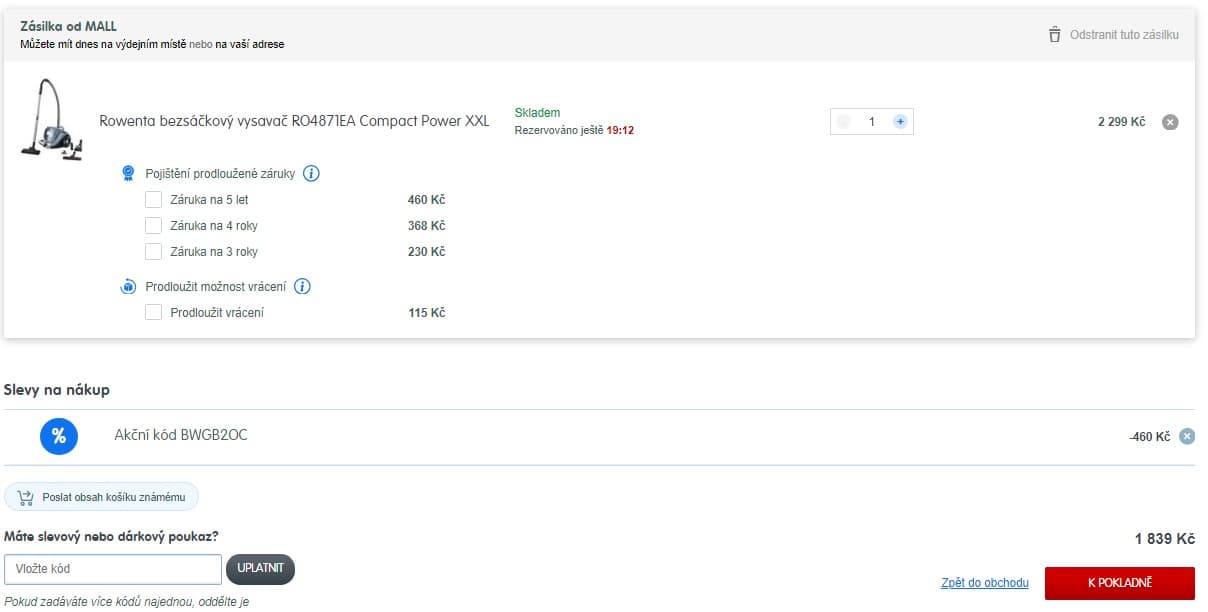Click 'Máte slevový nebo dárkový poukaz?' text
The image size is (1208, 612).
pos(111,536)
